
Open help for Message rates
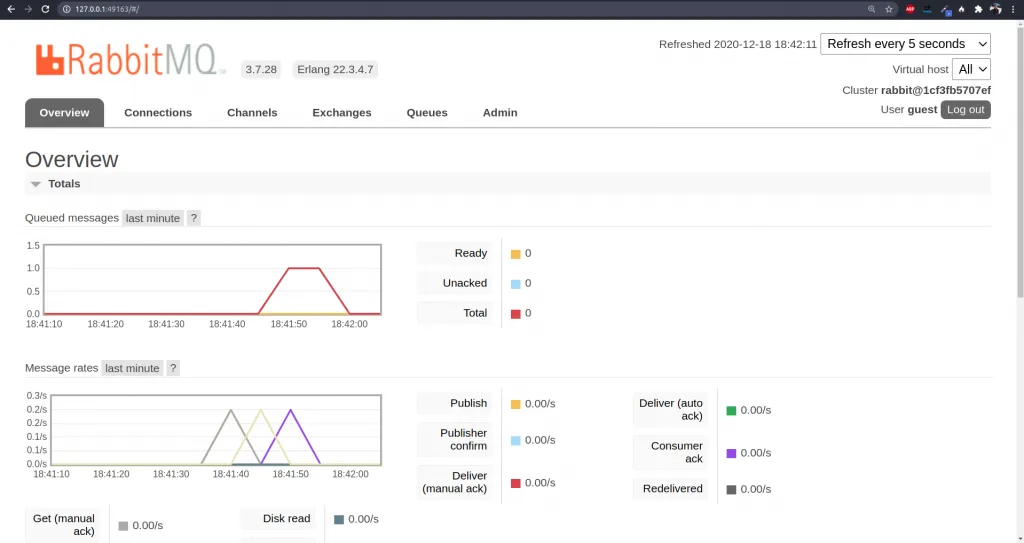(173, 368)
